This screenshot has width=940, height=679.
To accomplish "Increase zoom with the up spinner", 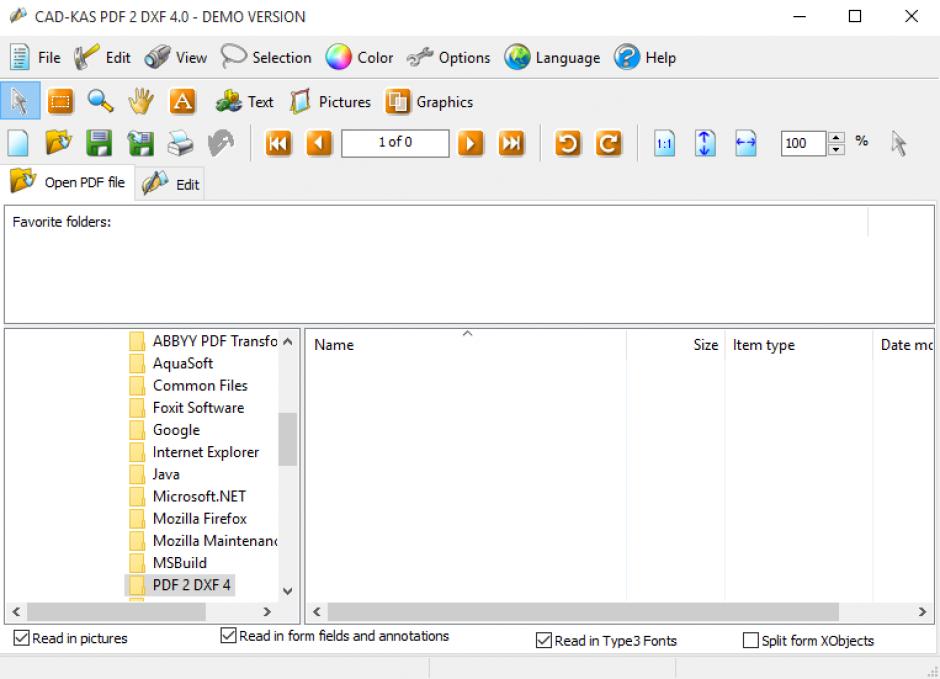I will [836, 137].
